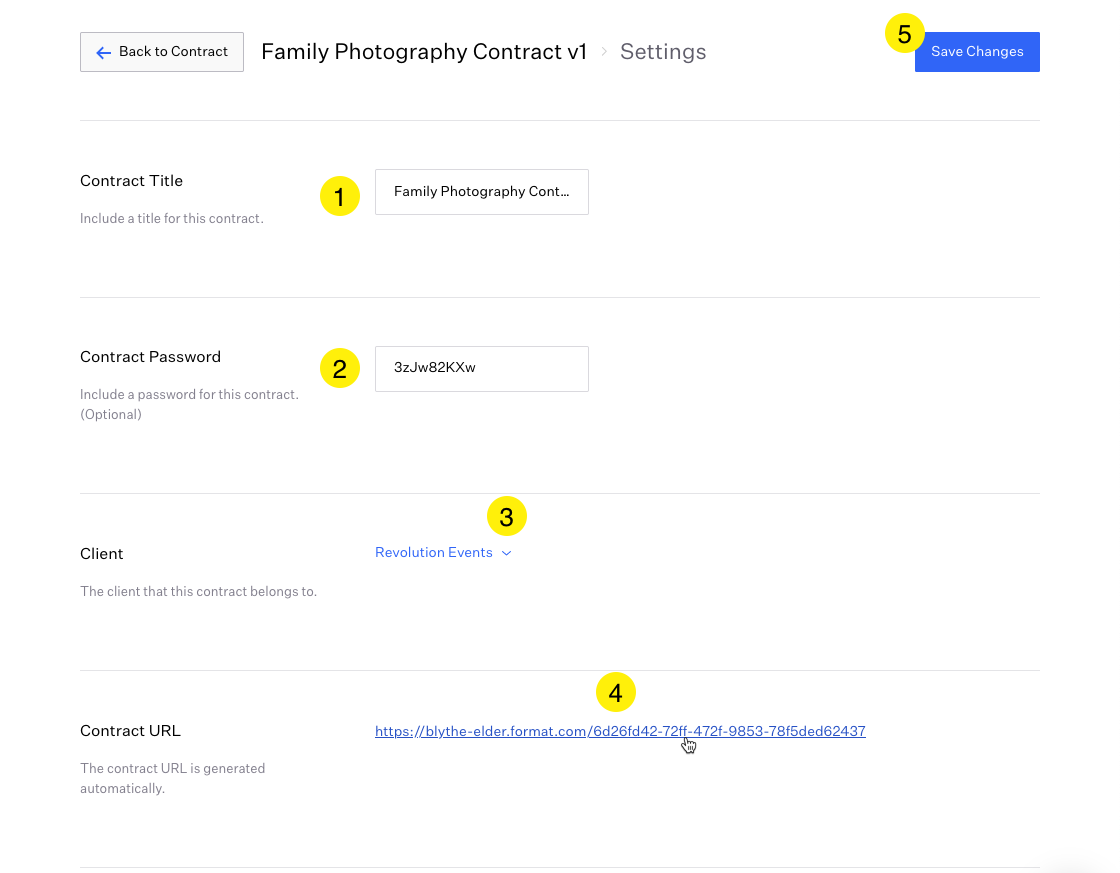The width and height of the screenshot is (1120, 873).
Task: Open the Family Photography Contract v1 breadcrumb
Action: [423, 52]
